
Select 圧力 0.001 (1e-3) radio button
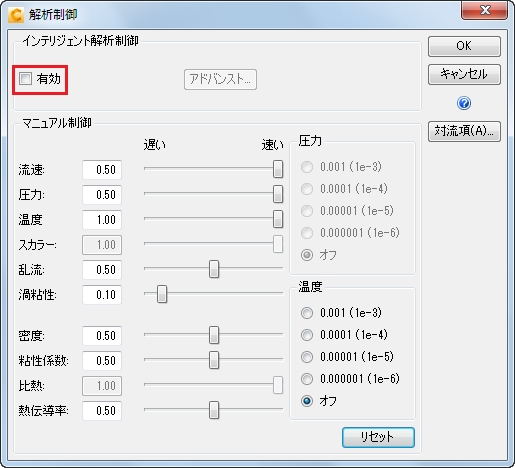point(307,167)
